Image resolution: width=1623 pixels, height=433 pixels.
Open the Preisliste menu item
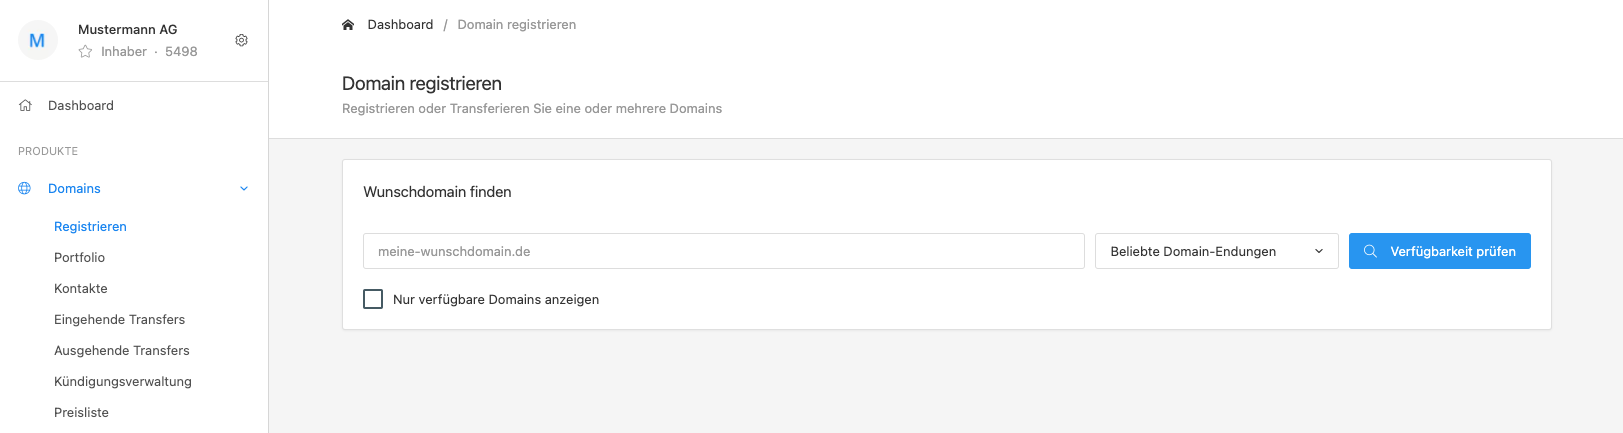(x=82, y=412)
